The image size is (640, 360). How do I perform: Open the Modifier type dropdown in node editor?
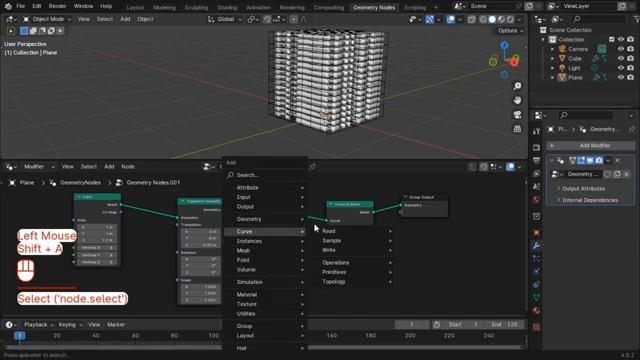[39, 167]
